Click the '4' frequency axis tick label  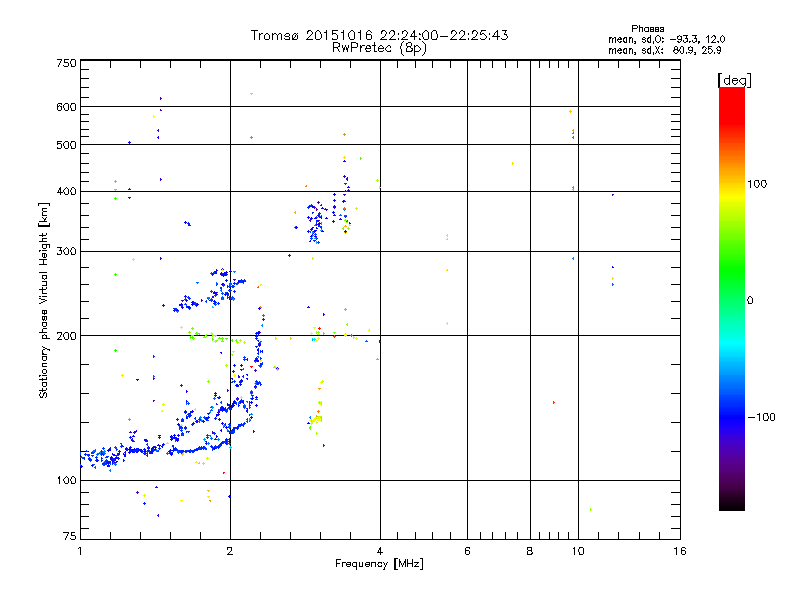[380, 551]
